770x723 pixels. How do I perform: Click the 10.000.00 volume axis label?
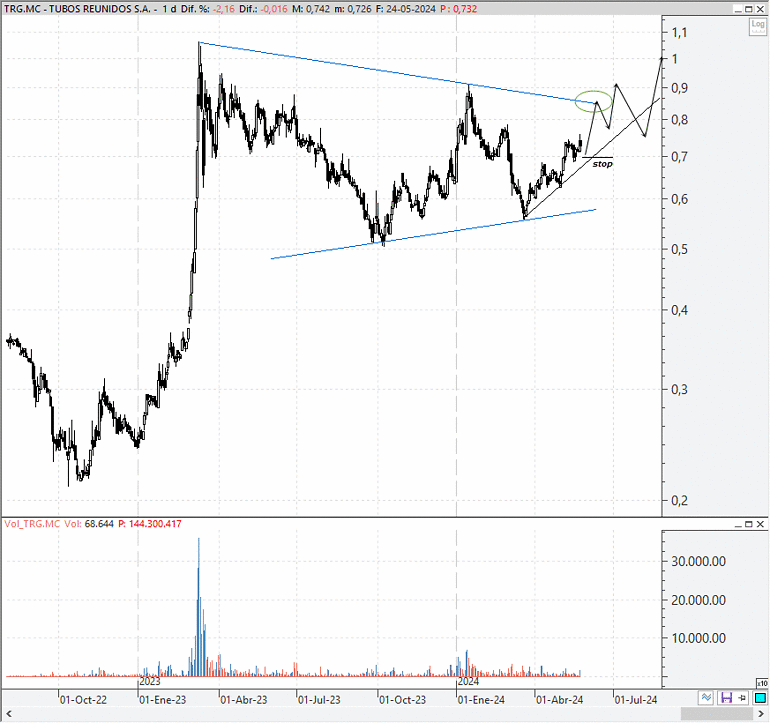698,639
